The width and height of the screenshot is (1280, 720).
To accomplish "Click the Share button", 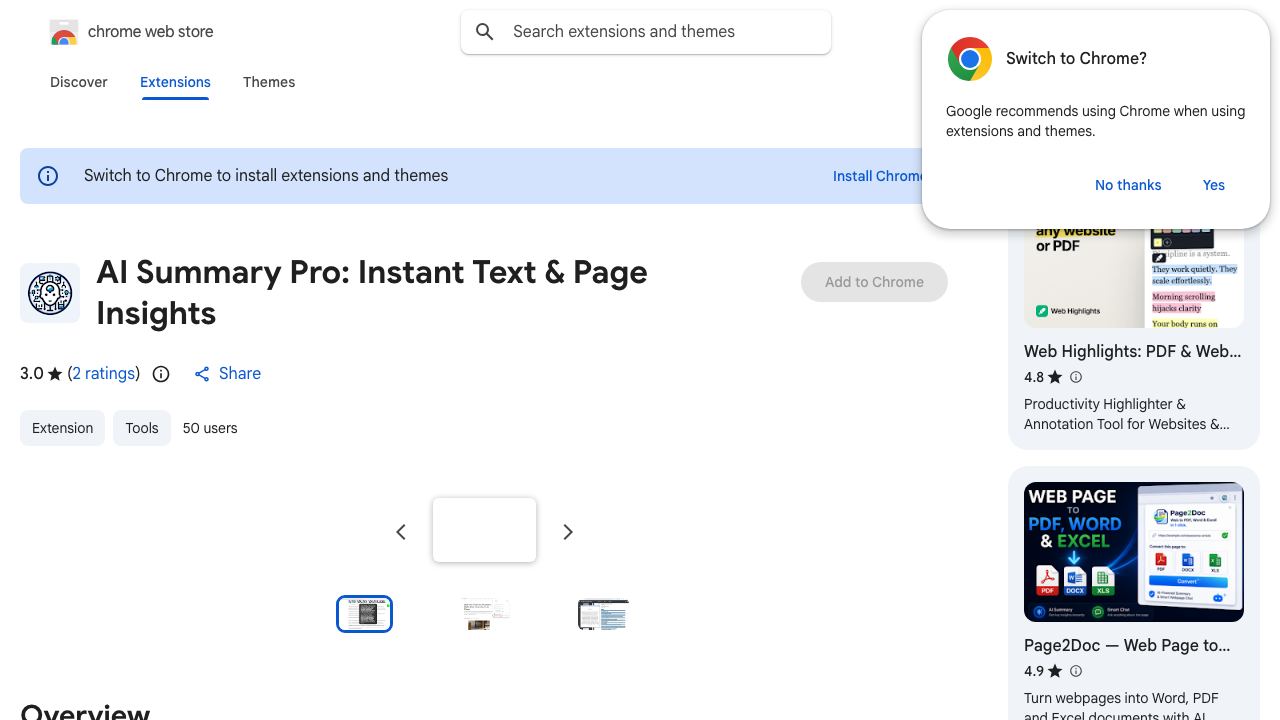I will pyautogui.click(x=227, y=374).
